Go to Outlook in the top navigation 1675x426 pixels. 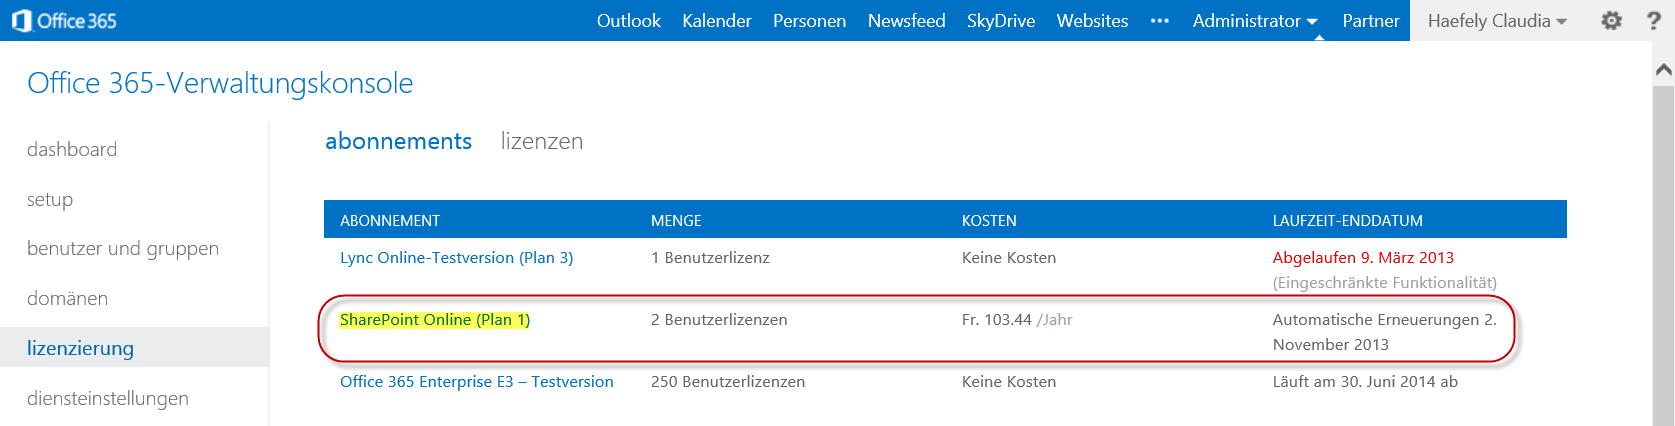[629, 20]
